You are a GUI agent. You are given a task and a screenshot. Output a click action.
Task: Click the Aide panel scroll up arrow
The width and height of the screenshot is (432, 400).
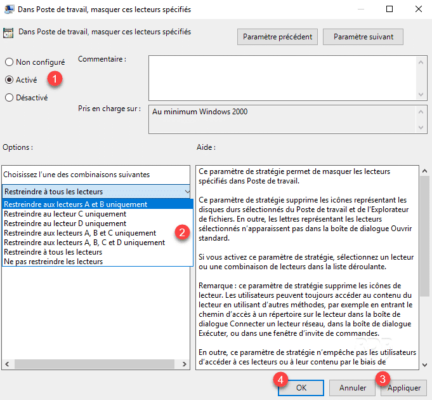coord(425,171)
